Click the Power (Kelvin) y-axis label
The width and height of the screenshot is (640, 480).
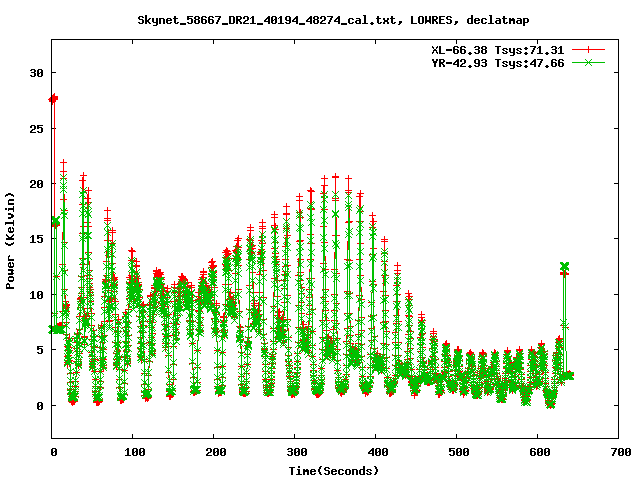coord(10,241)
